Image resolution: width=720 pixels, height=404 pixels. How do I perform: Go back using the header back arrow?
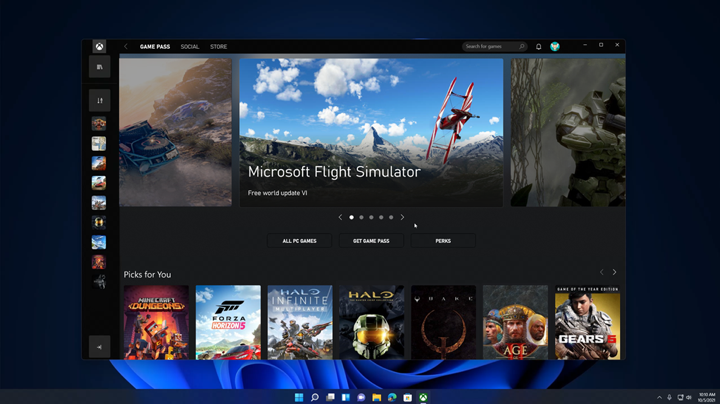(x=126, y=46)
